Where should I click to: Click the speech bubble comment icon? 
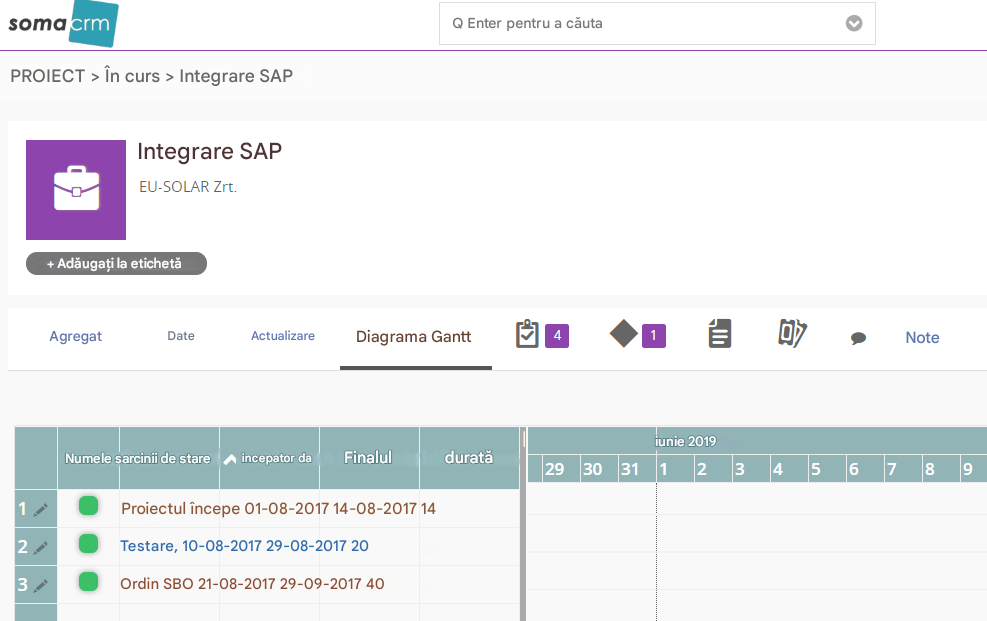point(858,338)
